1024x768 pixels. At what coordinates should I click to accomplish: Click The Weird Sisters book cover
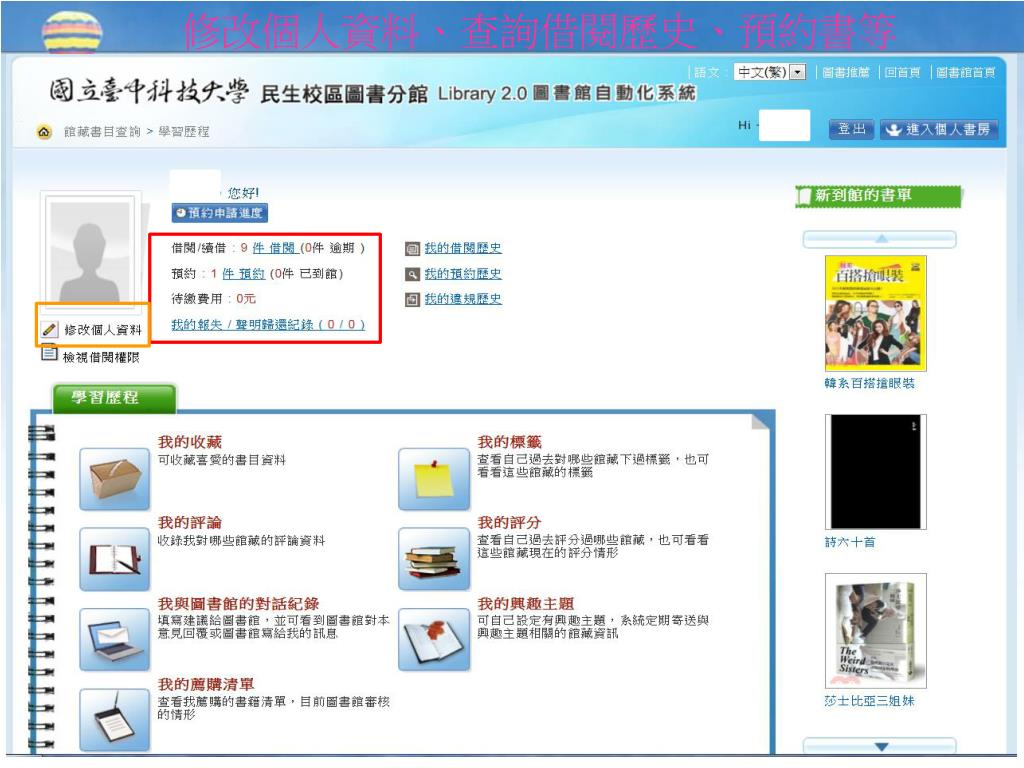point(876,631)
